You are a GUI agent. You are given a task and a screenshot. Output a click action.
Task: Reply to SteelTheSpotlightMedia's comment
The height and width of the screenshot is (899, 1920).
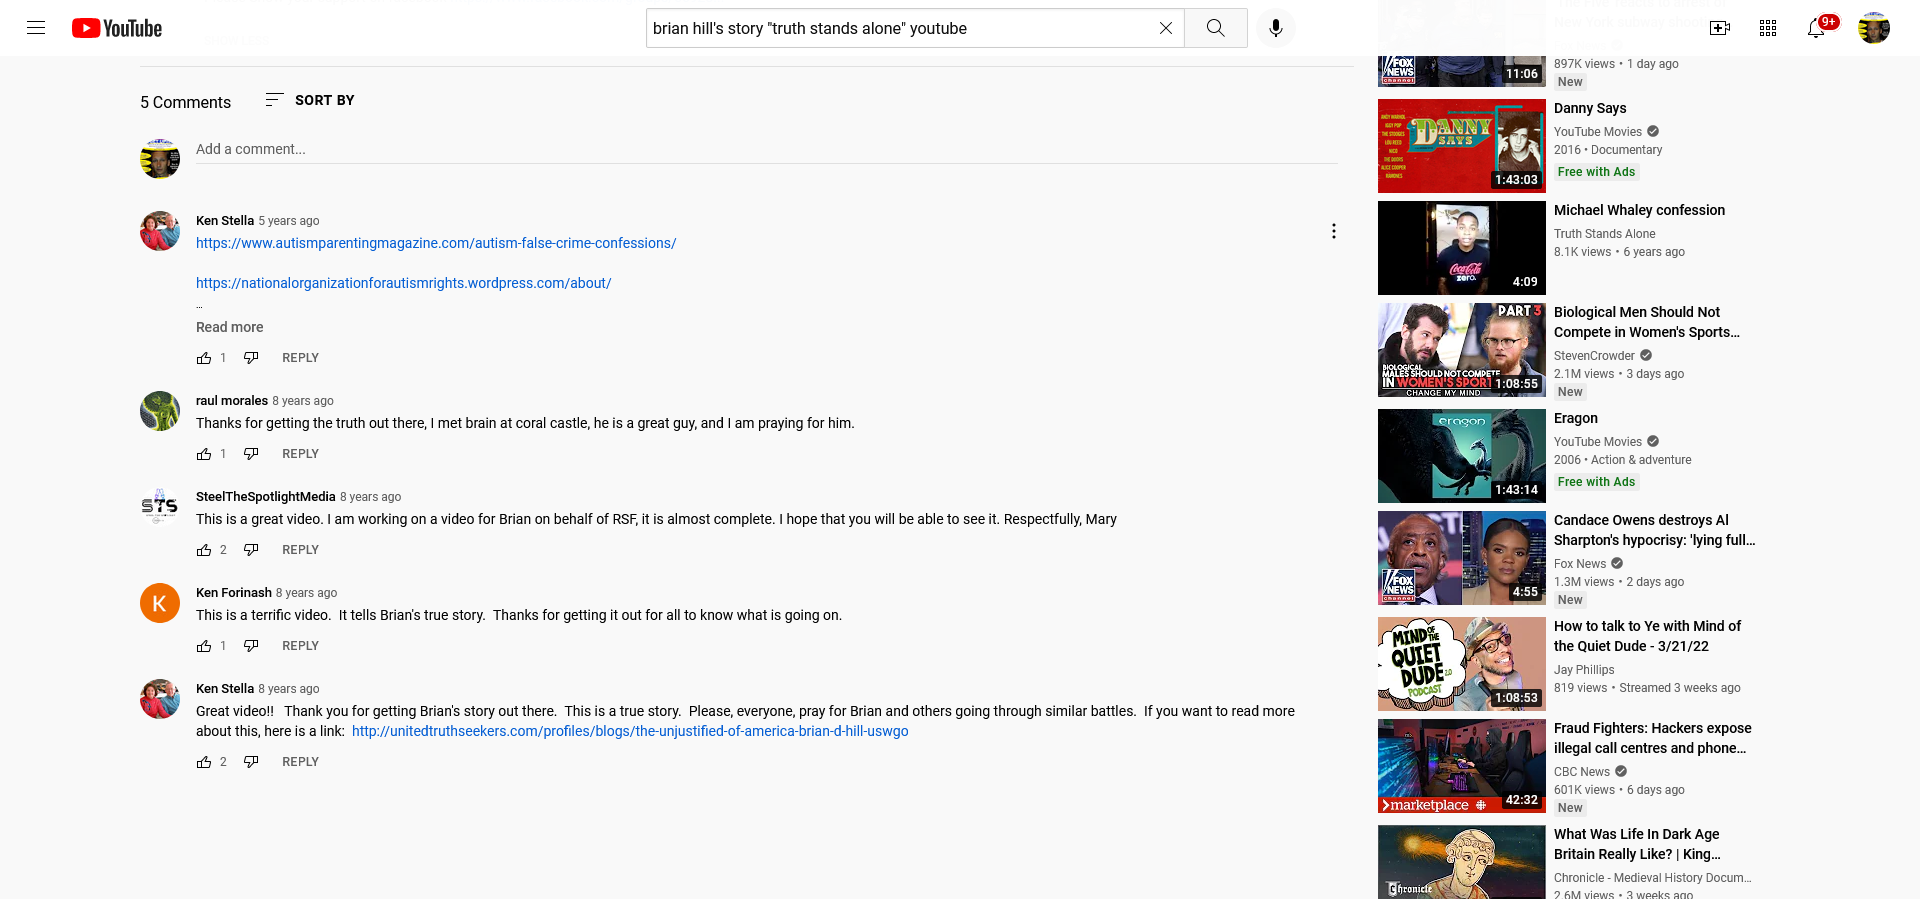click(x=300, y=550)
